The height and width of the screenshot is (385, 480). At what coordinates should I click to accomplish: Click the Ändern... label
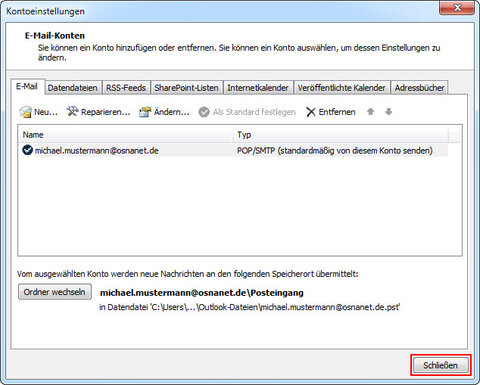(172, 112)
